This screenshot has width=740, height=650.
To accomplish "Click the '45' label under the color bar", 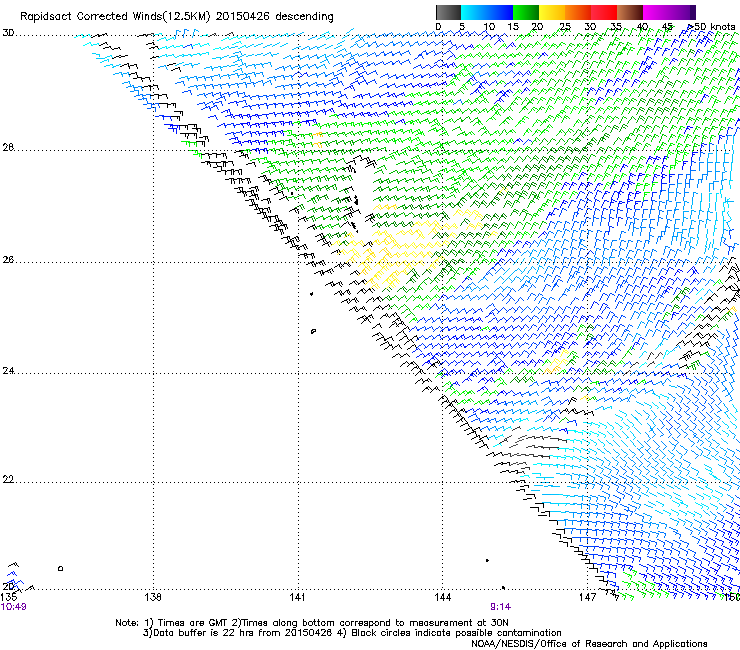I will click(x=667, y=26).
